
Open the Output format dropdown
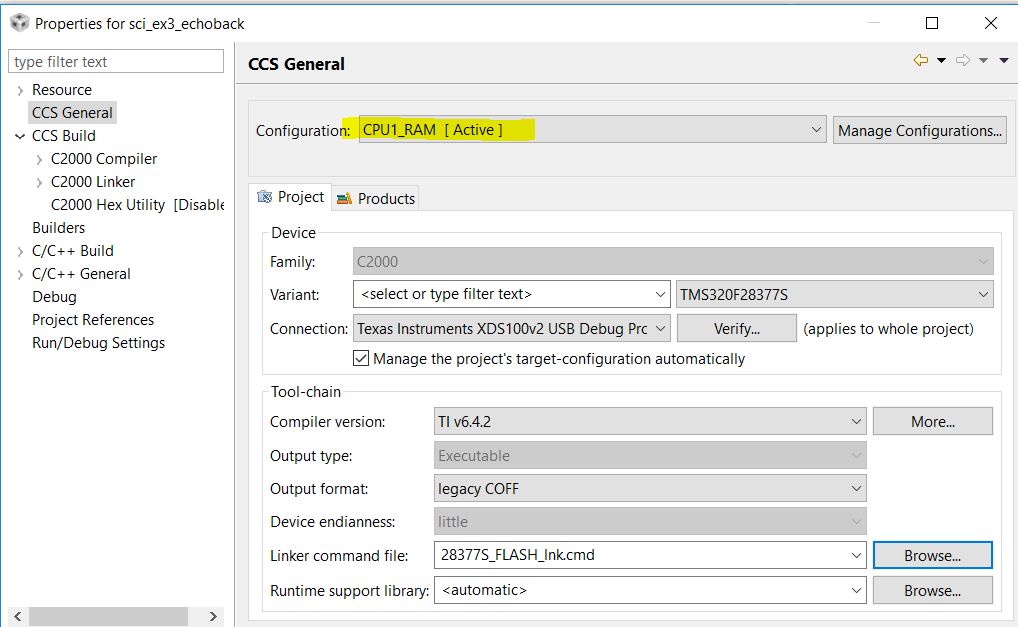[856, 487]
